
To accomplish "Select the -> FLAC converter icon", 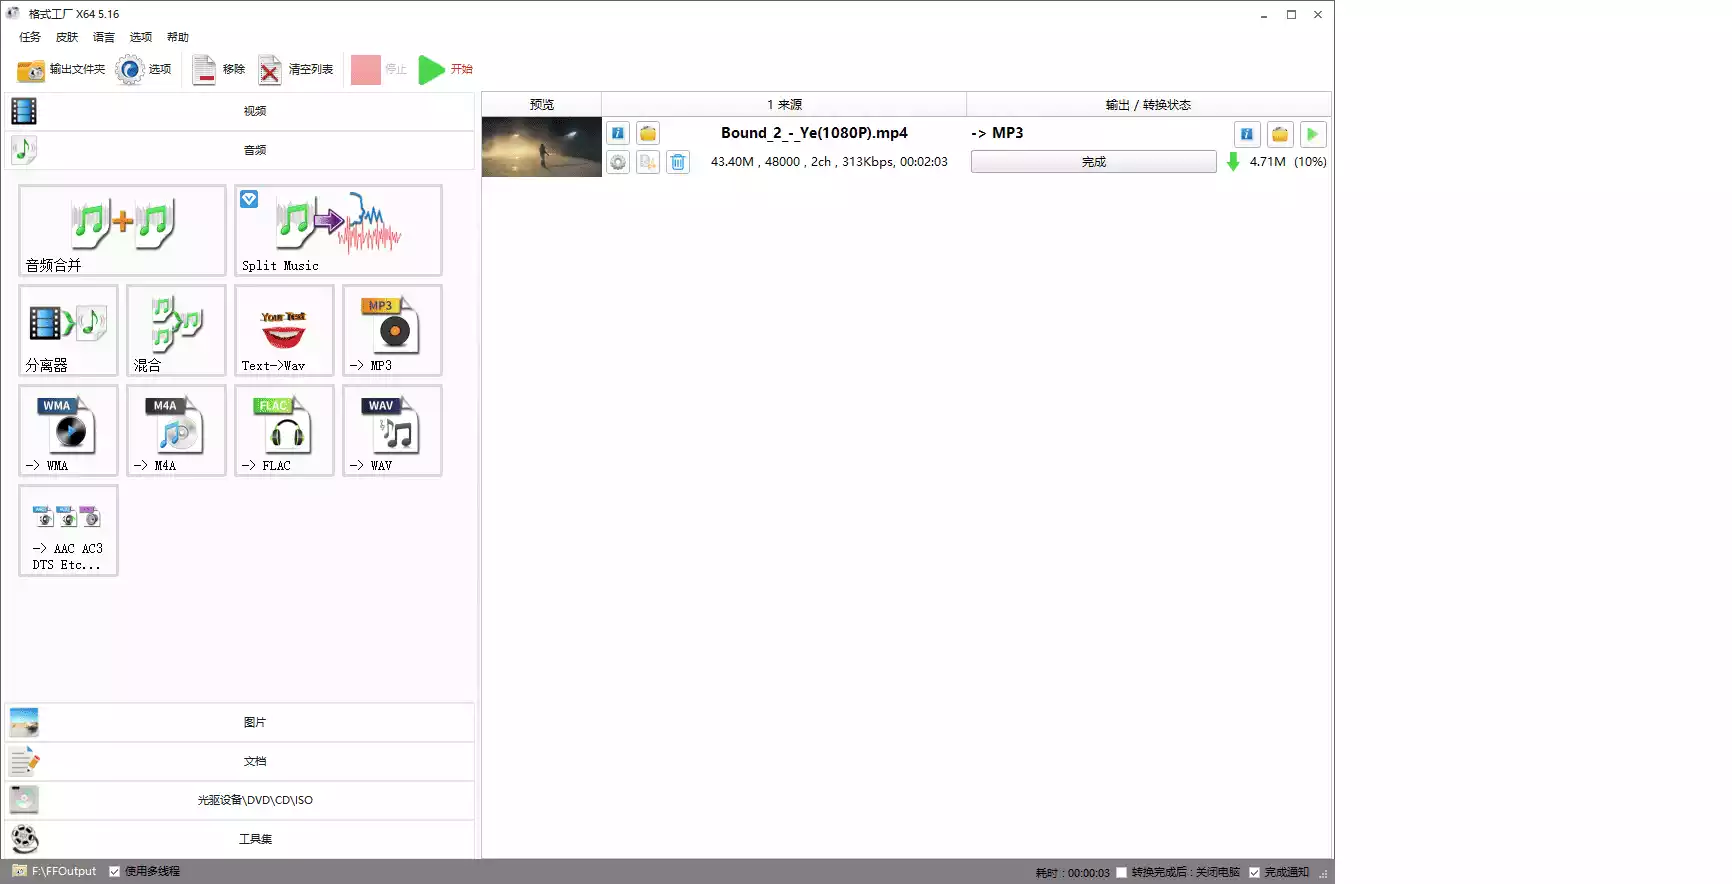I will tap(284, 430).
